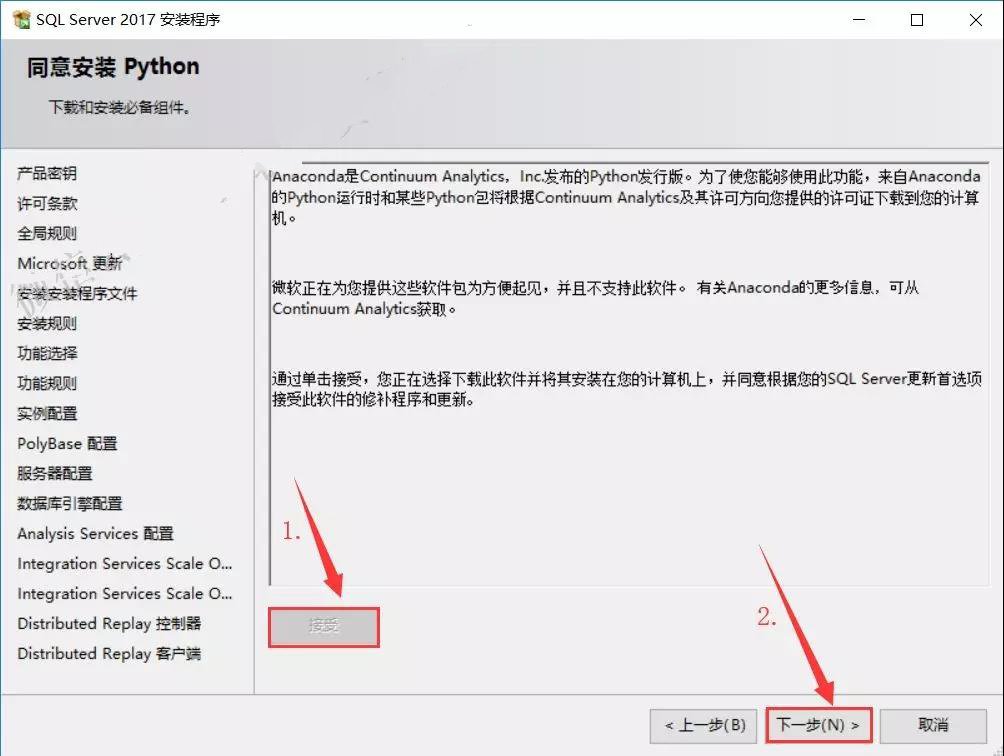Viewport: 1004px width, 756px height.
Task: Select the 实例配置 step in the sidebar
Action: (47, 414)
